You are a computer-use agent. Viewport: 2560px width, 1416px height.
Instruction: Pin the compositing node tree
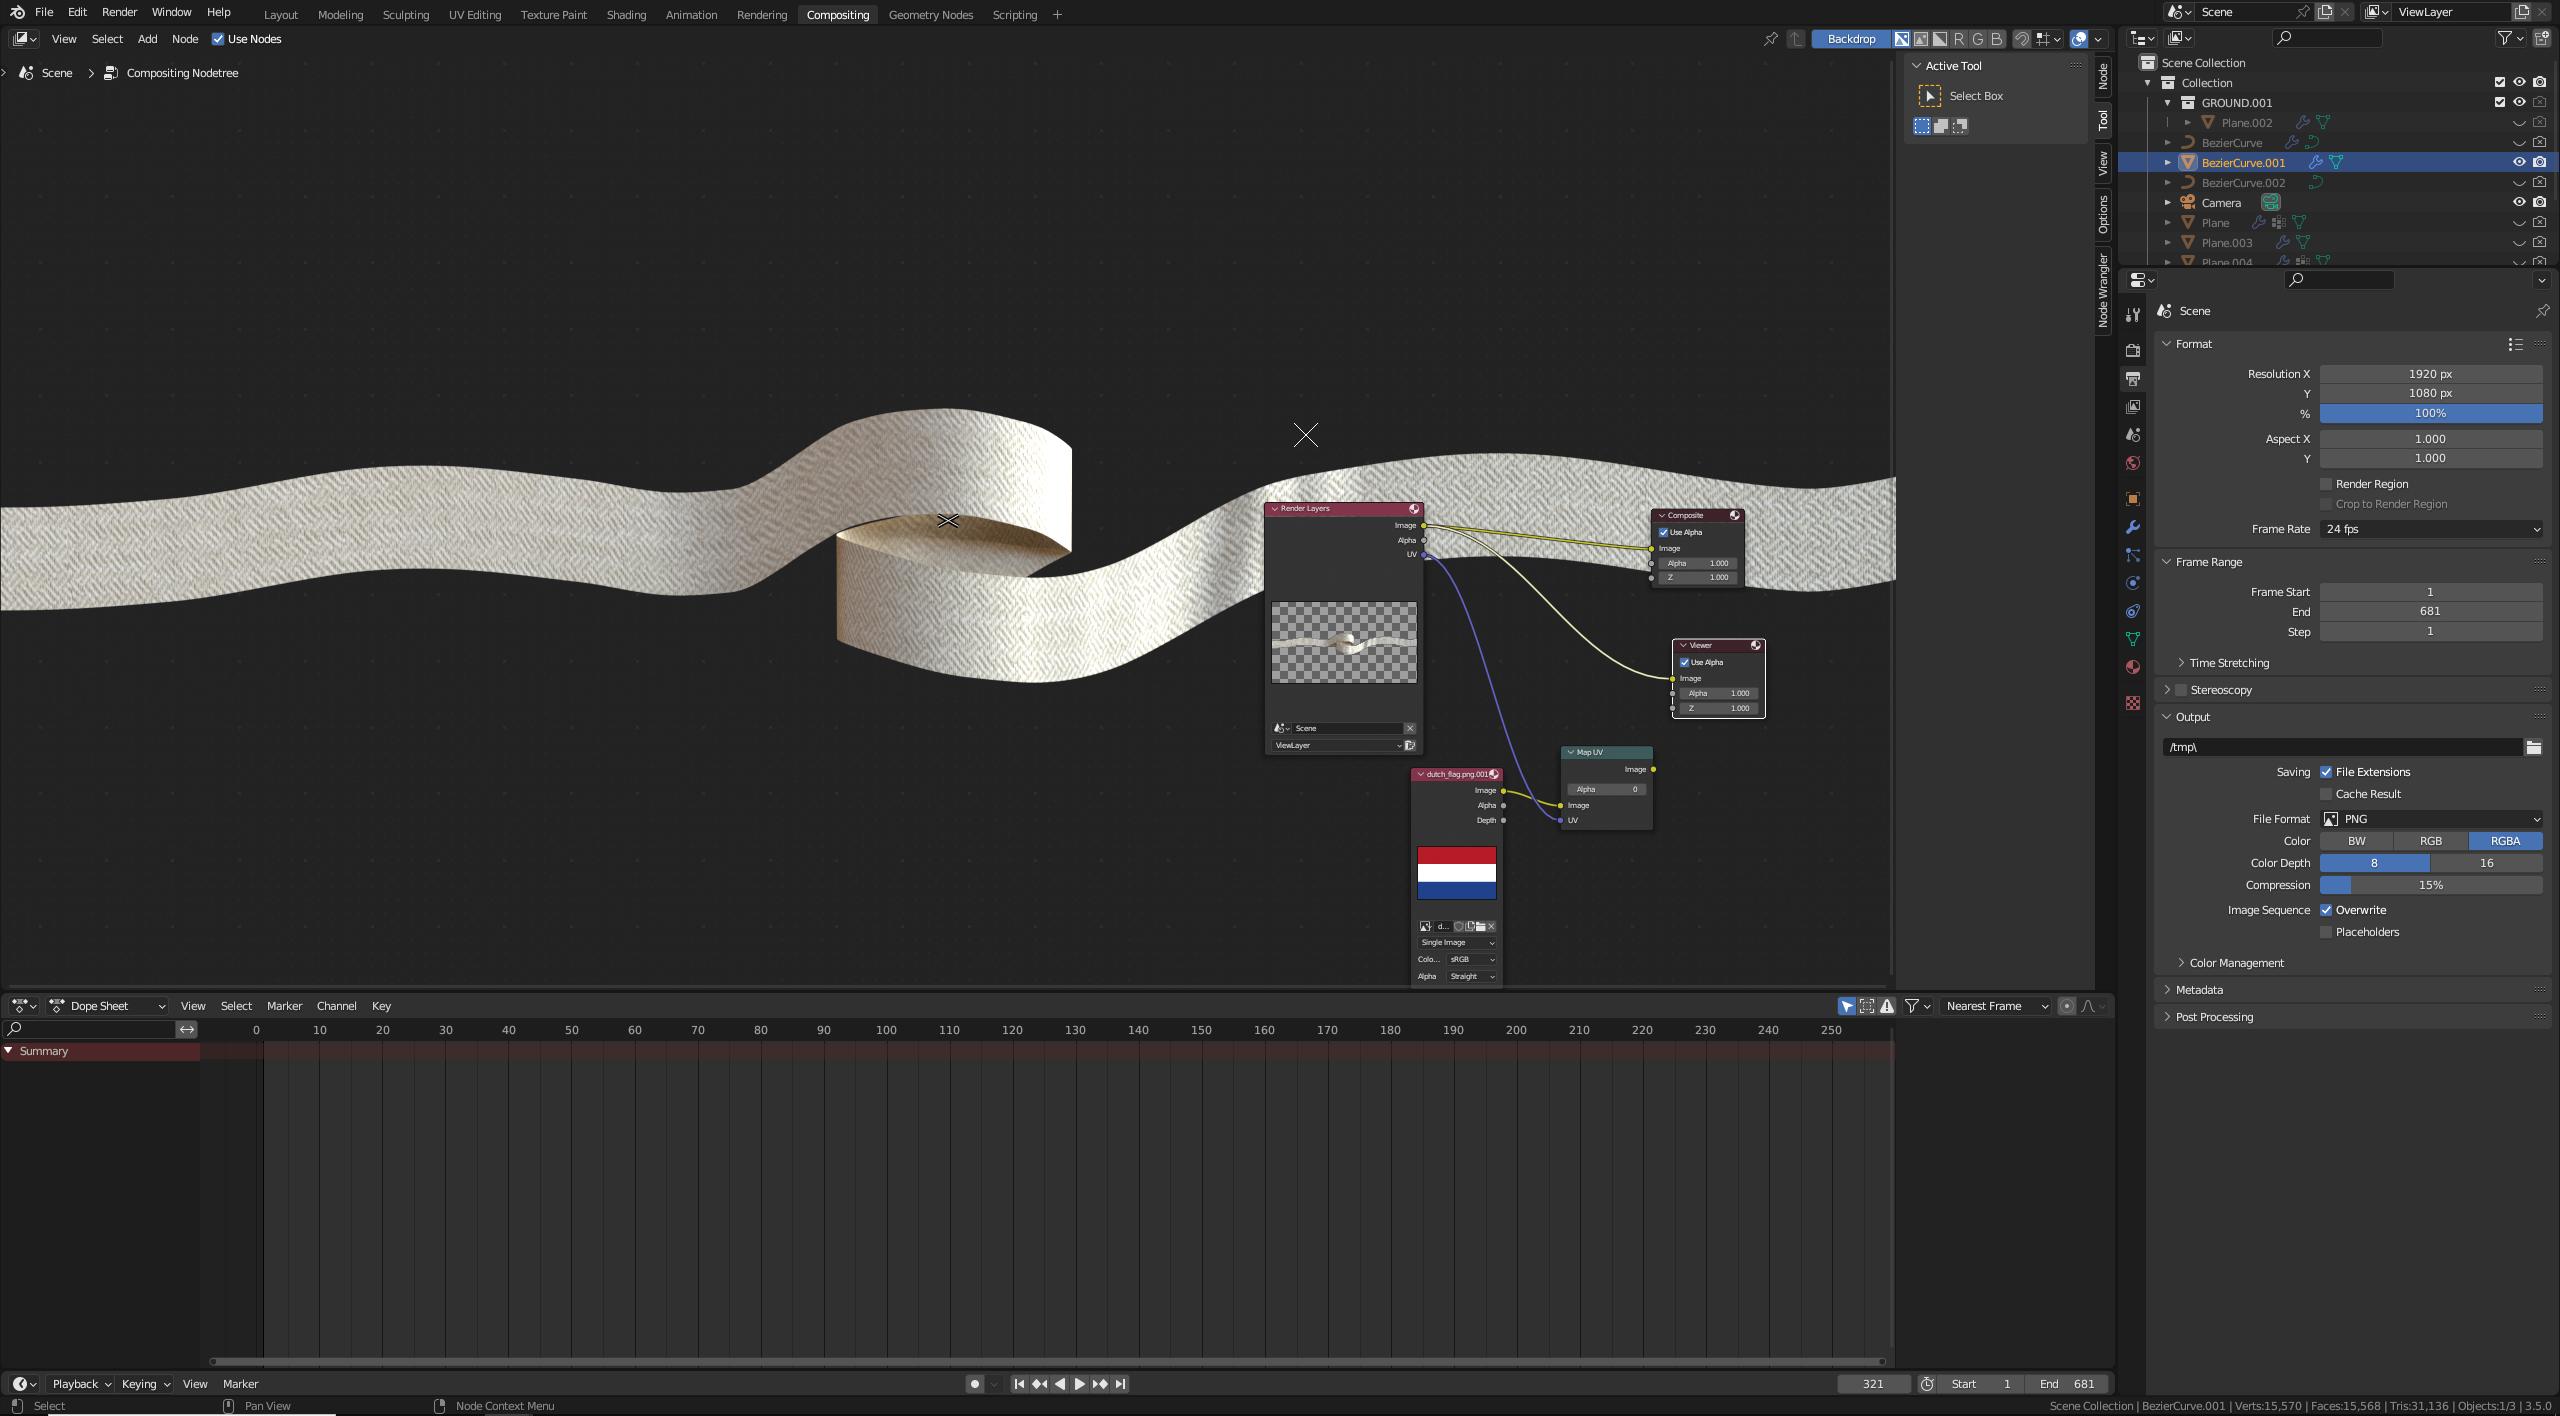click(x=1771, y=39)
